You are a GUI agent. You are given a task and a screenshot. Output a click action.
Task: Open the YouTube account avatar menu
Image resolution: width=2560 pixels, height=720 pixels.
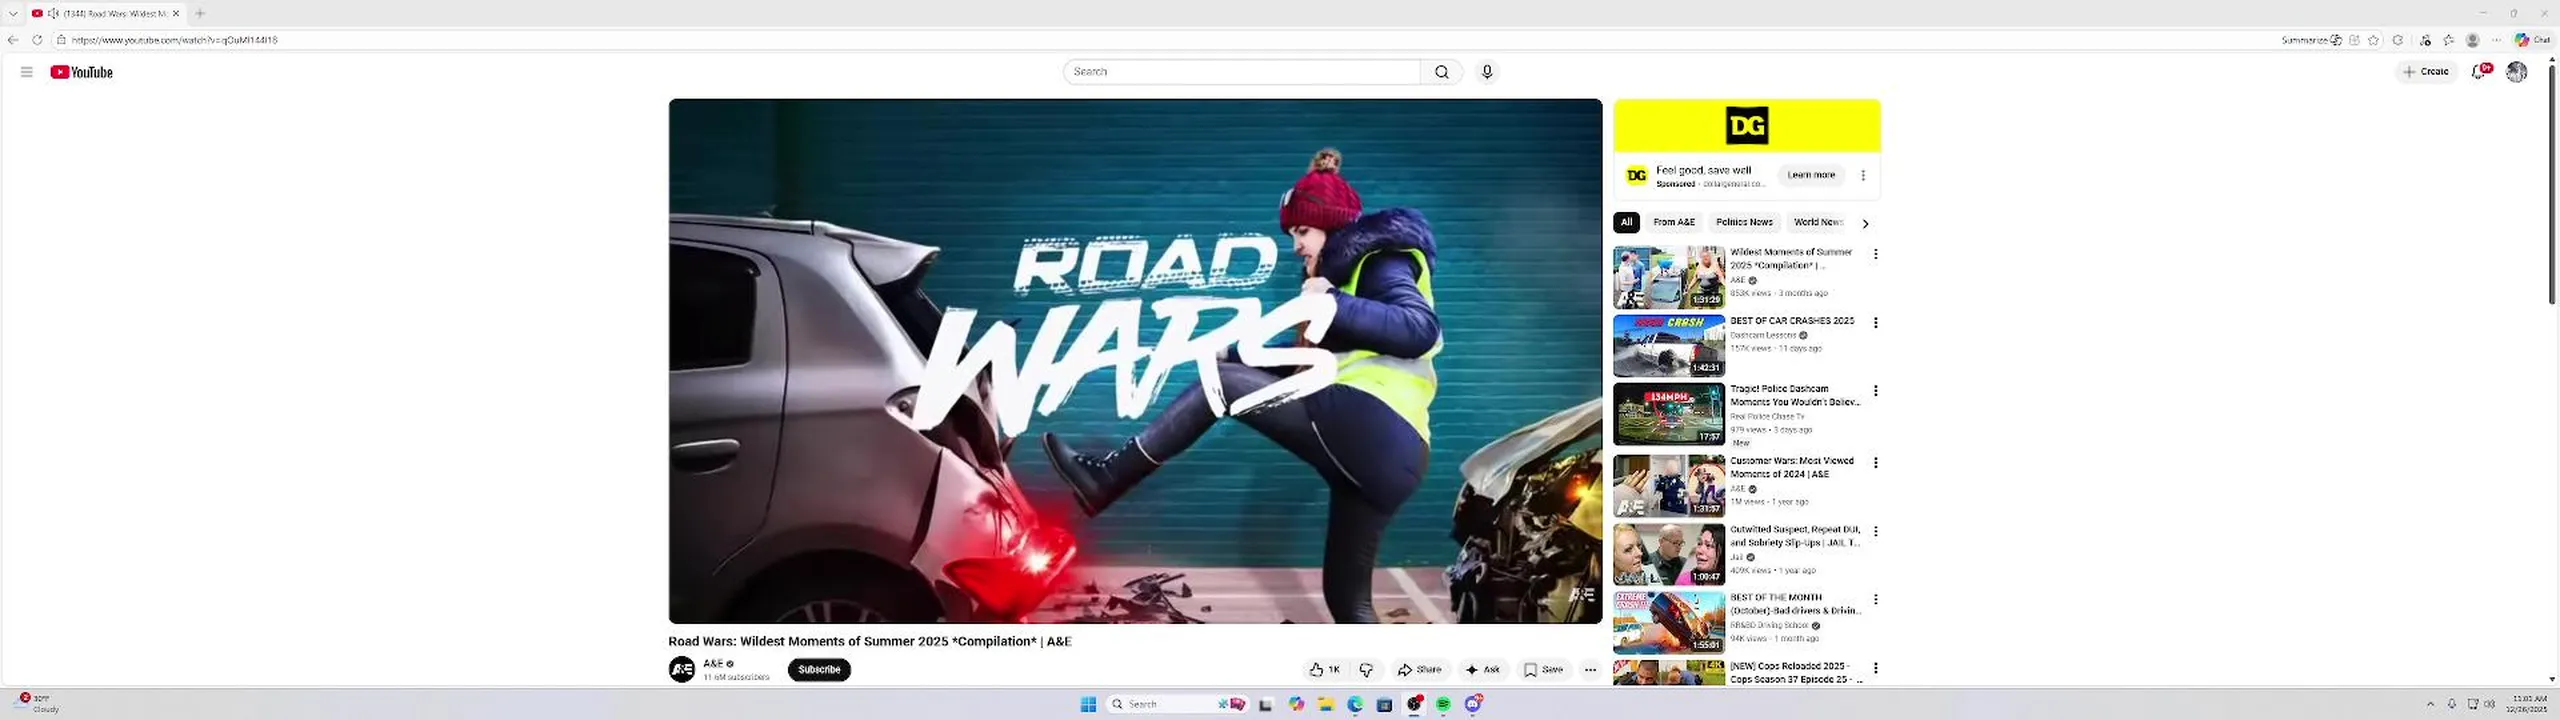click(x=2516, y=72)
